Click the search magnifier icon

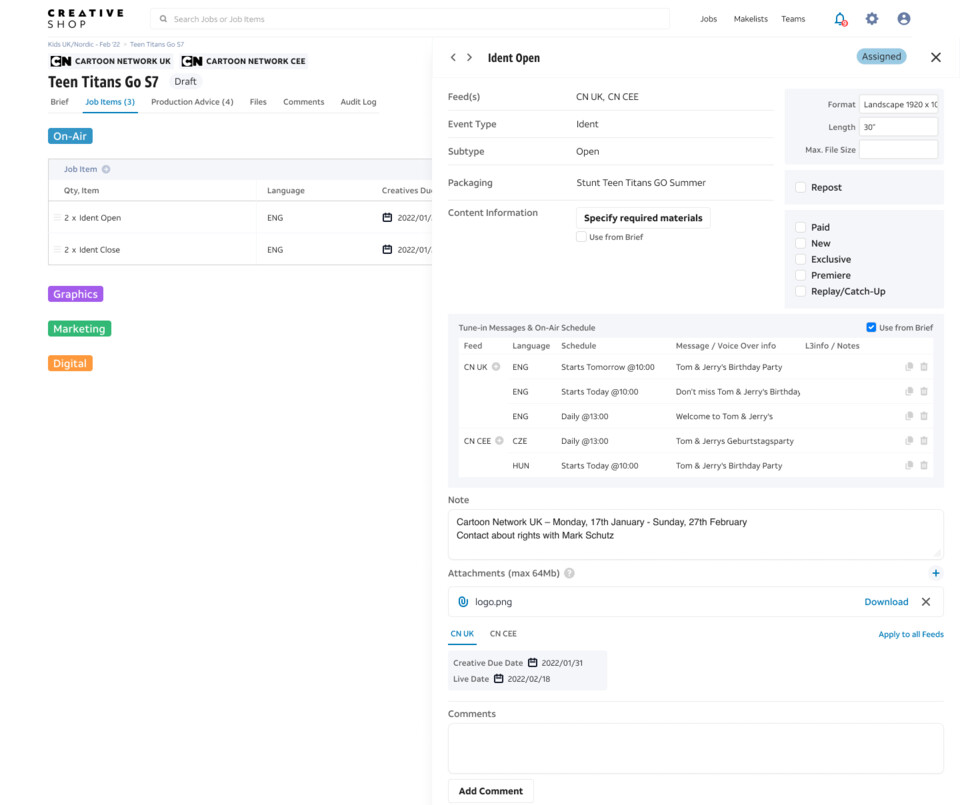click(x=163, y=19)
